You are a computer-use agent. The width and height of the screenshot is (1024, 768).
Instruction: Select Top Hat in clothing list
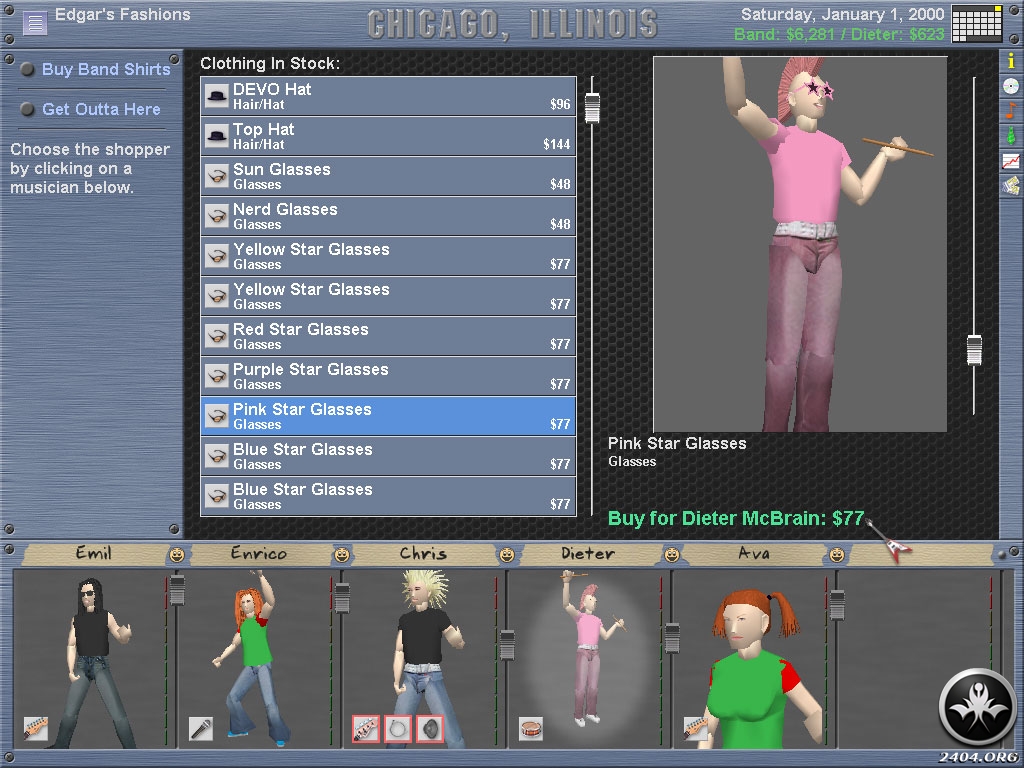click(x=388, y=136)
